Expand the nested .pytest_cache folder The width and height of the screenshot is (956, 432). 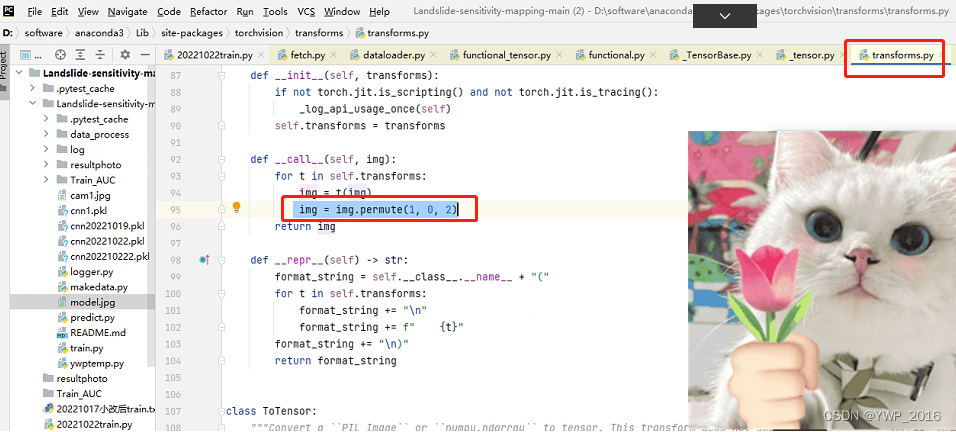click(46, 119)
